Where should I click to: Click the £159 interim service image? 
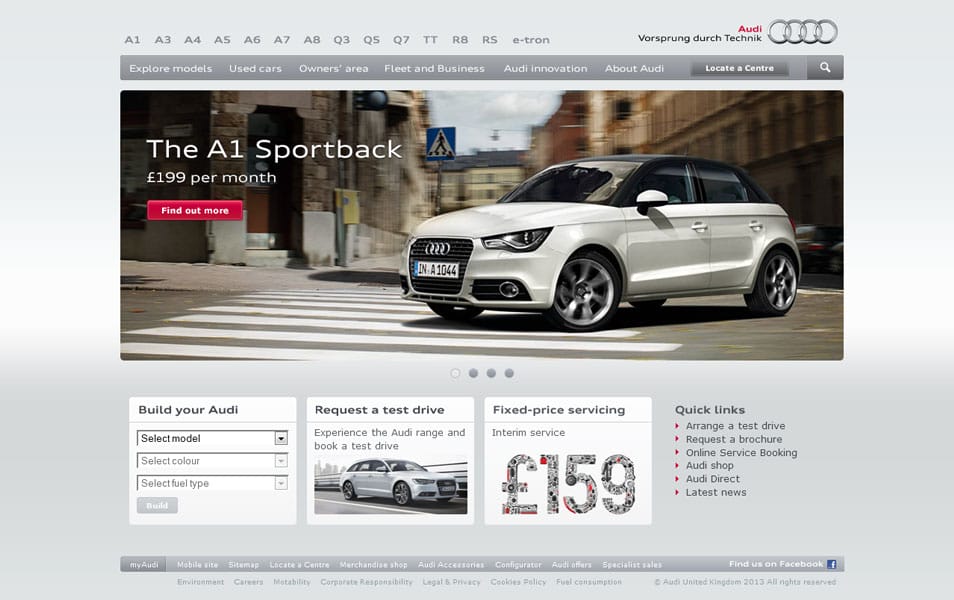click(x=568, y=484)
